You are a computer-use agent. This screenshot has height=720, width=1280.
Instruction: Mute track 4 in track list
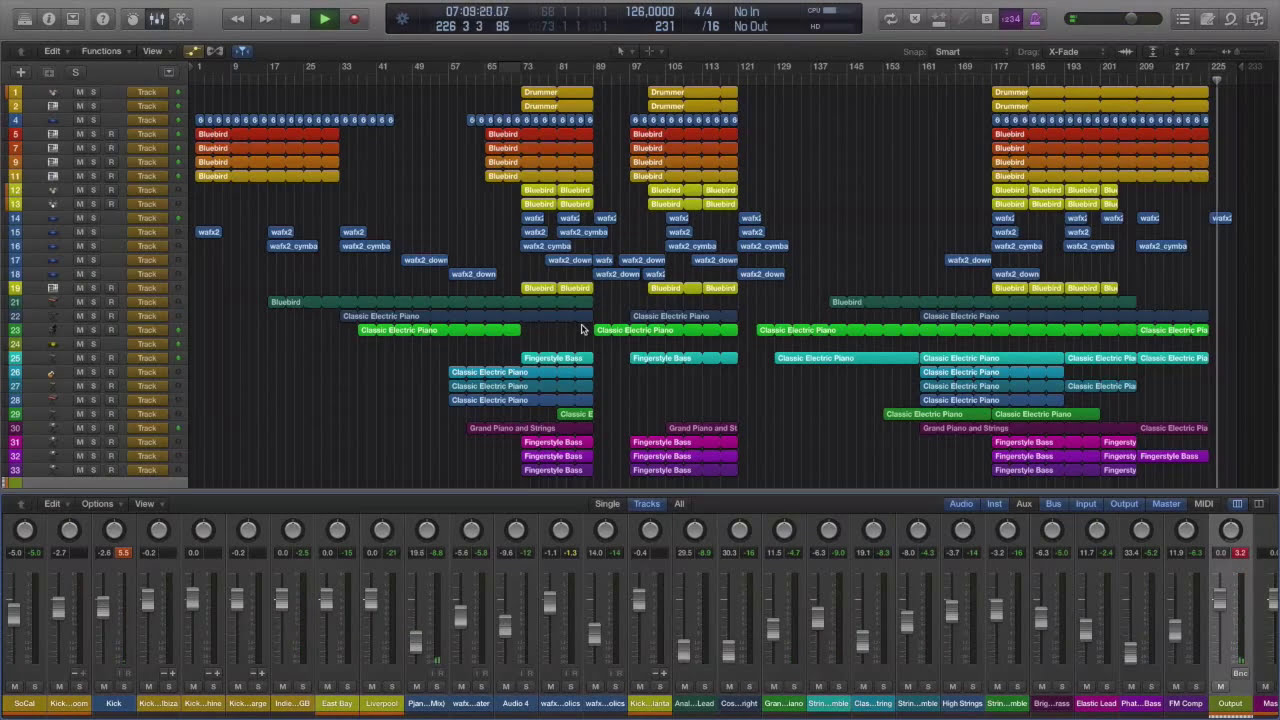pyautogui.click(x=80, y=120)
